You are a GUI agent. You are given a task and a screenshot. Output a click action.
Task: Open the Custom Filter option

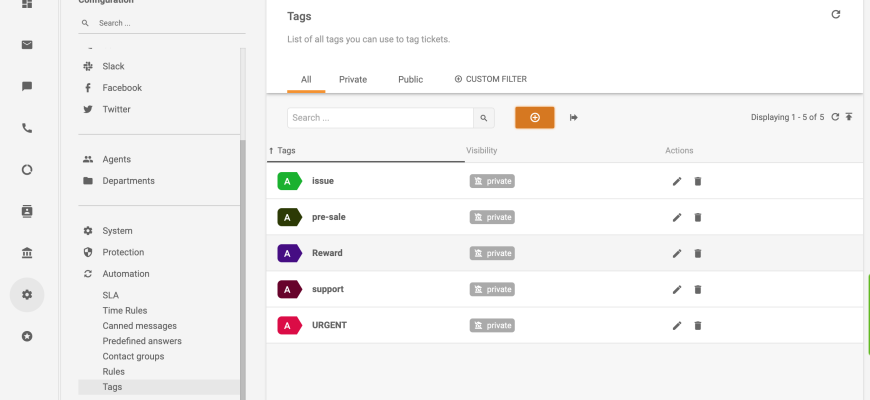490,79
